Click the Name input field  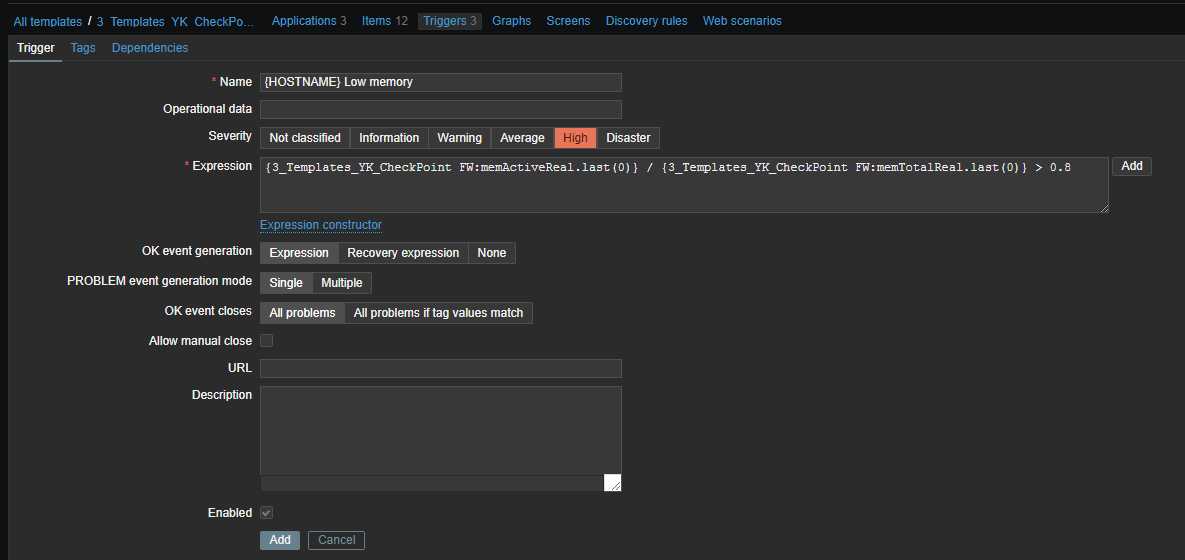tap(441, 82)
